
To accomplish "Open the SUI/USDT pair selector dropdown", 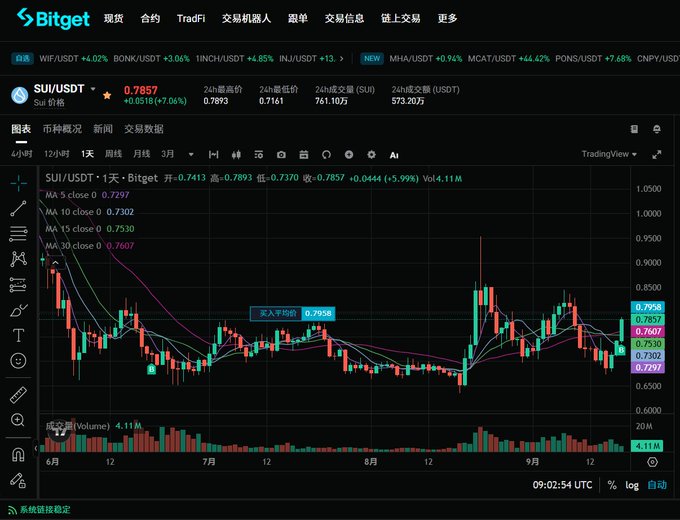I will point(93,88).
